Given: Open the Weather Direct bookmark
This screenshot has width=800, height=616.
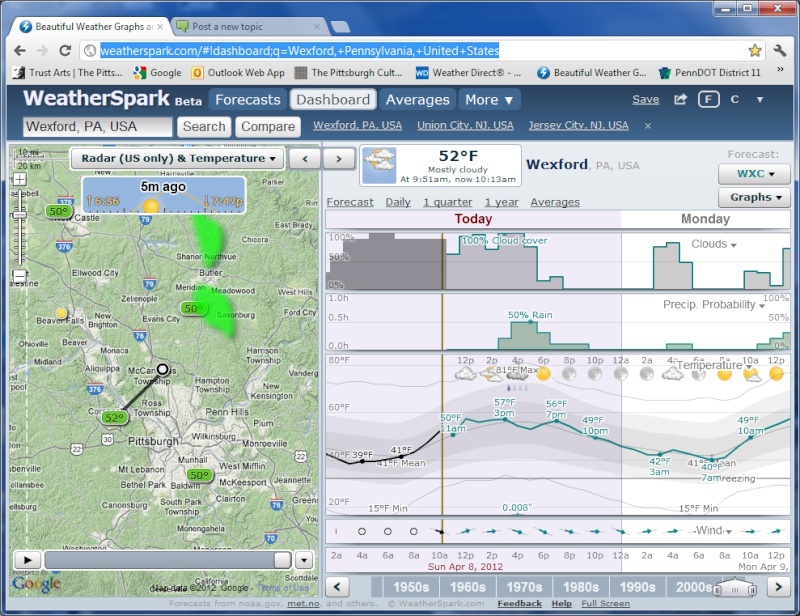Looking at the screenshot, I should [468, 72].
